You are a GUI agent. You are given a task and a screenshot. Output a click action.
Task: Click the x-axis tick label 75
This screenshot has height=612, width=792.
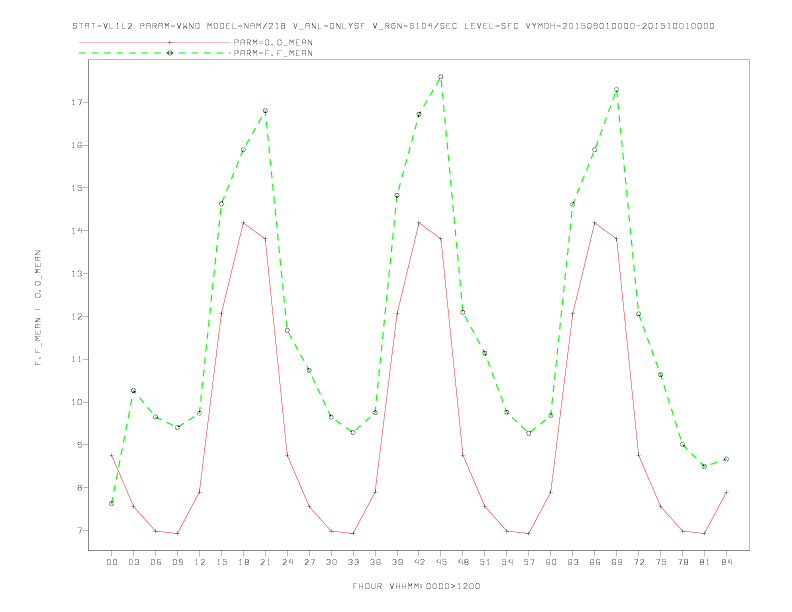pos(661,562)
